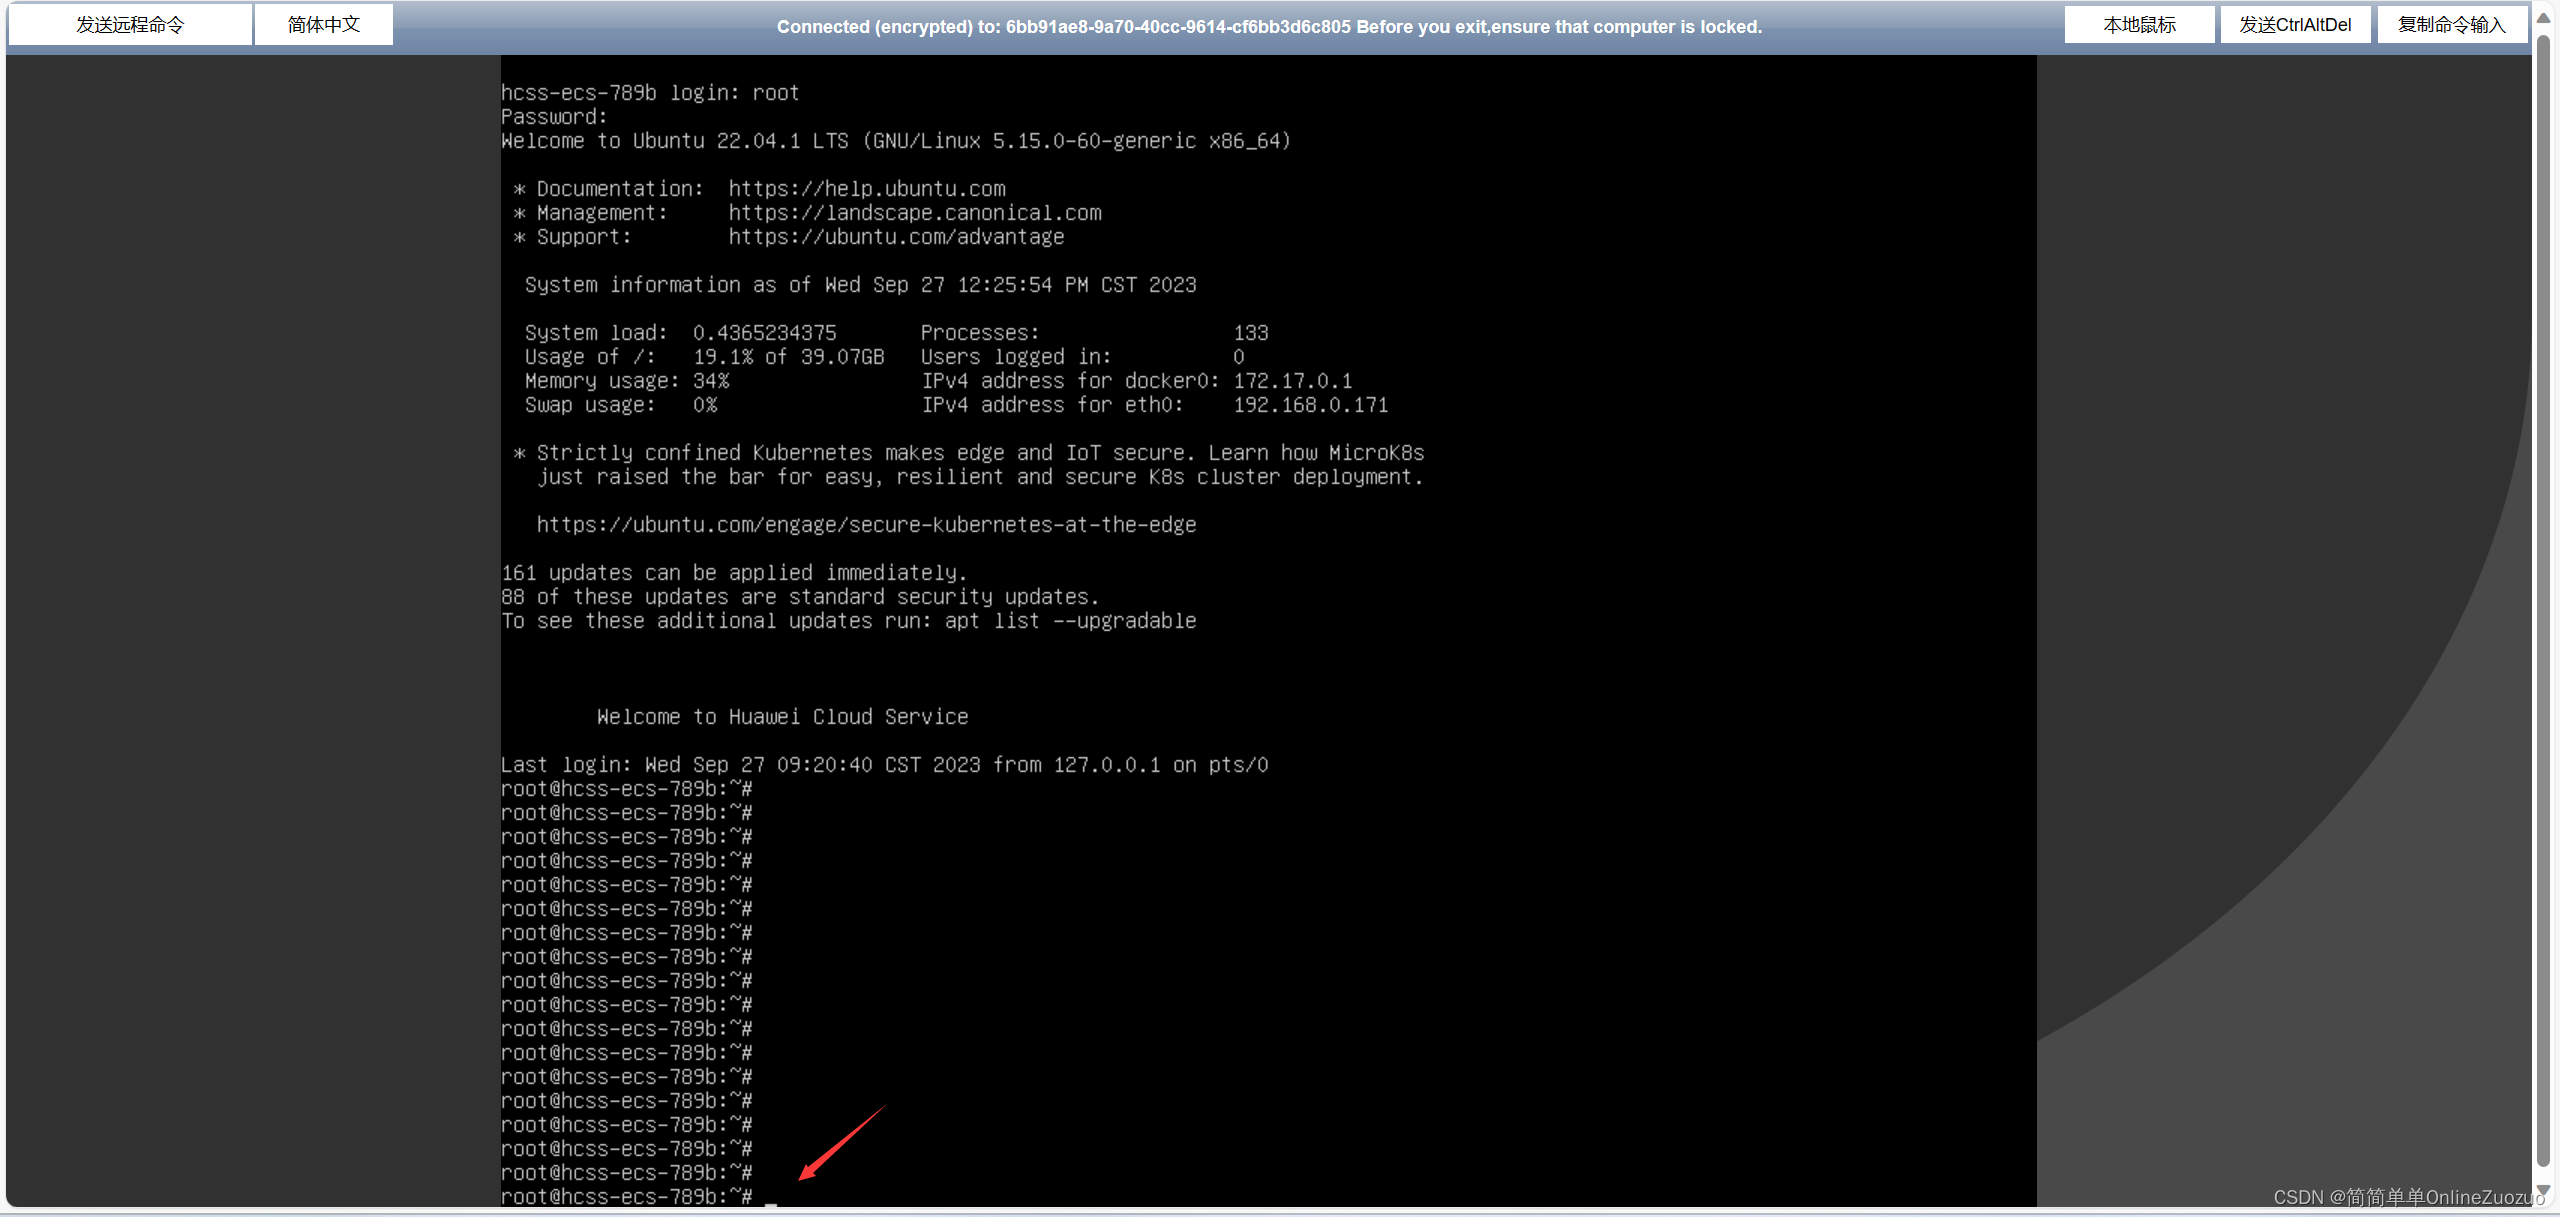
Task: Click the 发送远程命令 button
Action: coord(130,25)
